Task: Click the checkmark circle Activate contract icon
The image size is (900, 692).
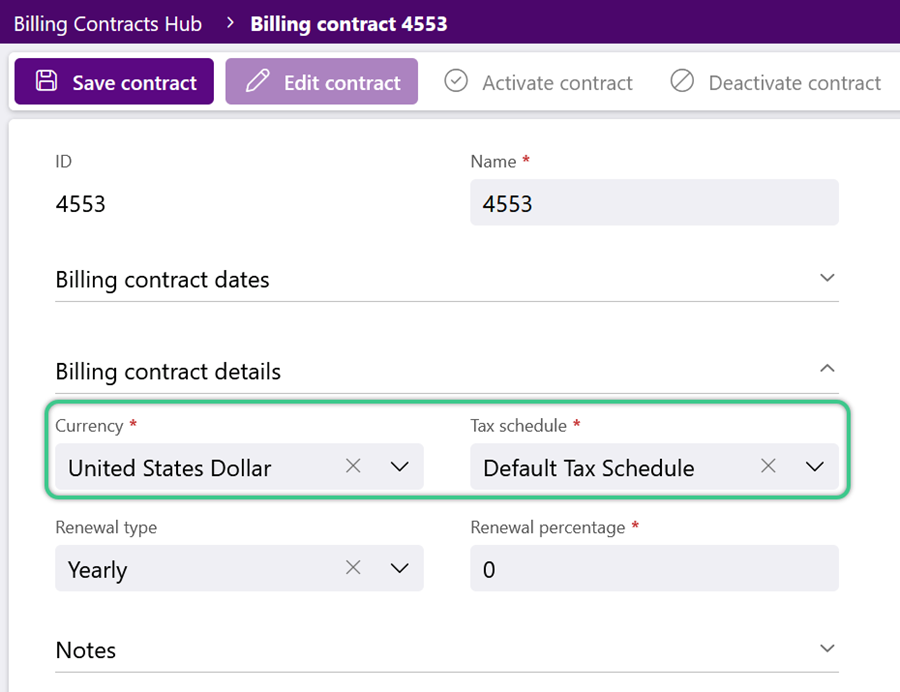Action: [456, 81]
